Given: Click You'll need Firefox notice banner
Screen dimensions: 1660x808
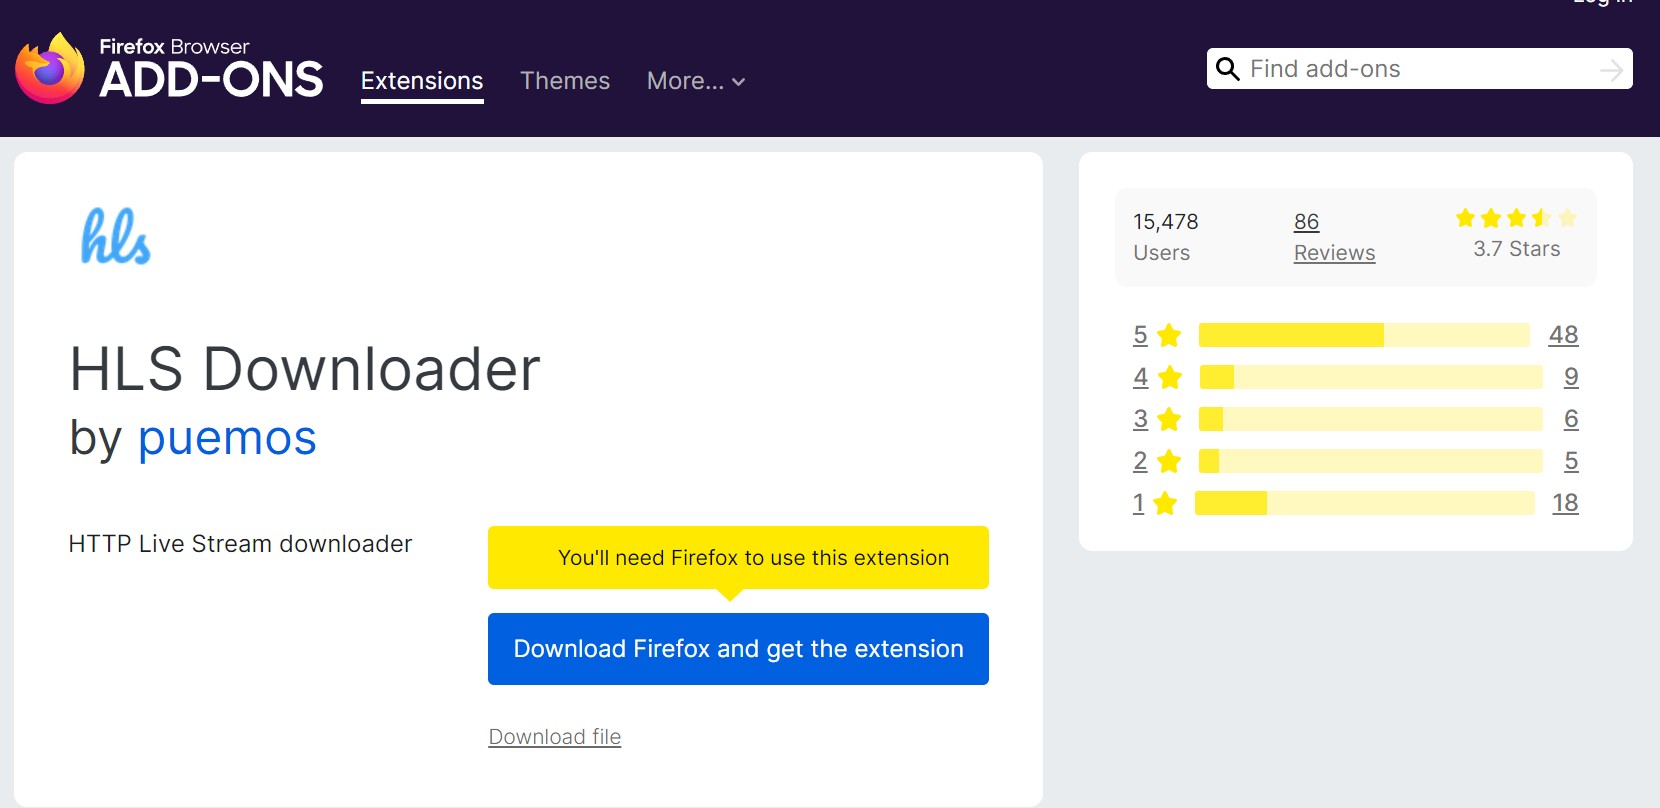Looking at the screenshot, I should tap(738, 558).
